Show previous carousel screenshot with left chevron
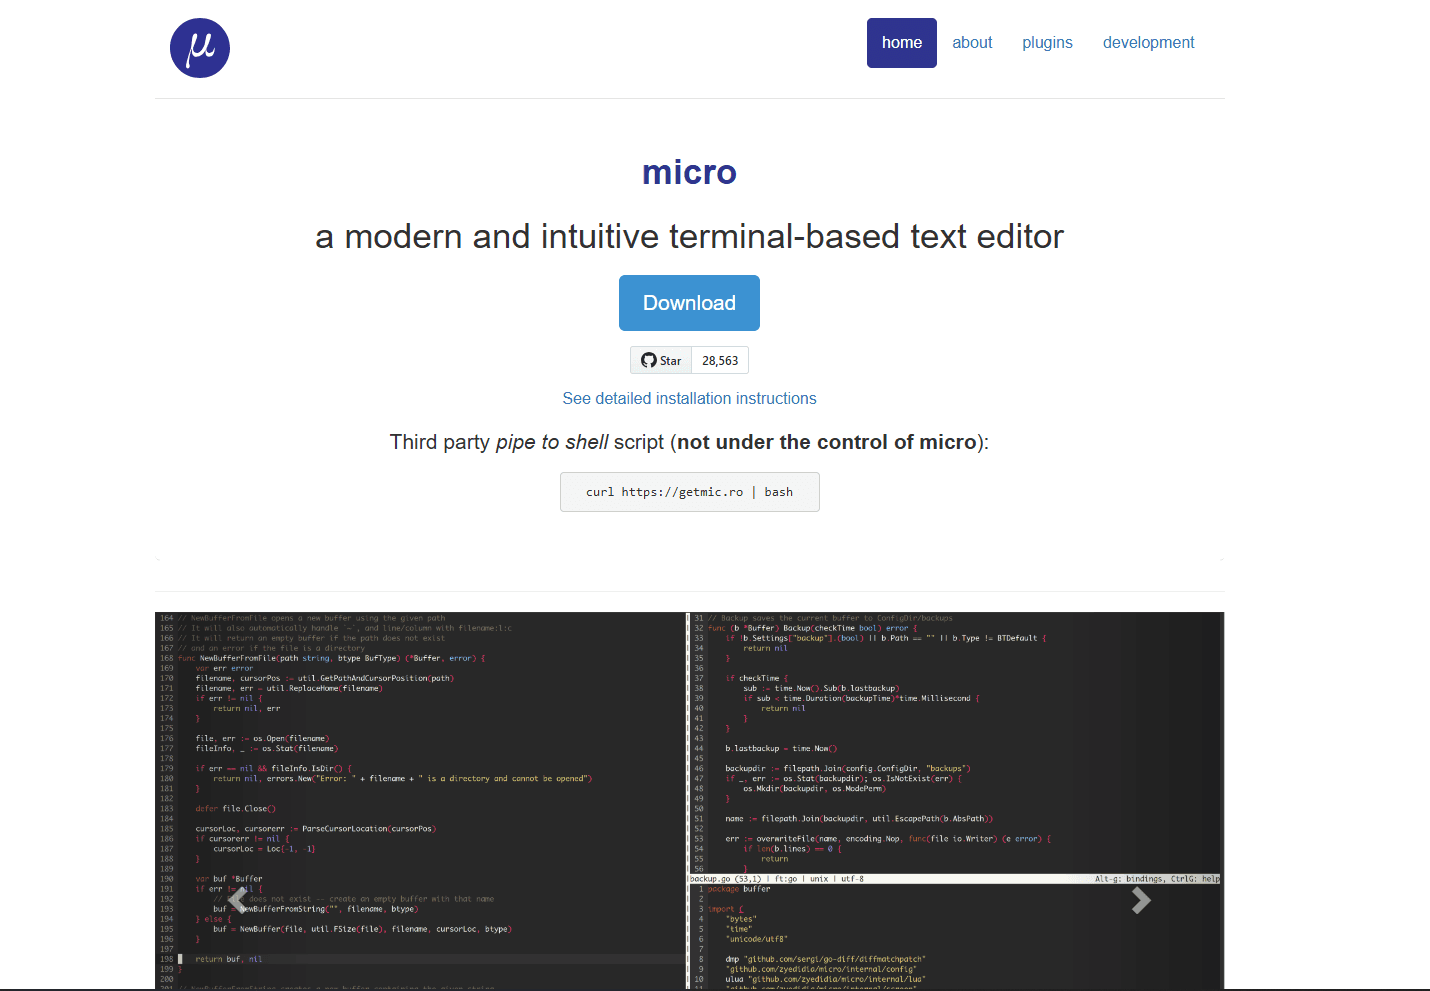The width and height of the screenshot is (1430, 991). pyautogui.click(x=237, y=901)
